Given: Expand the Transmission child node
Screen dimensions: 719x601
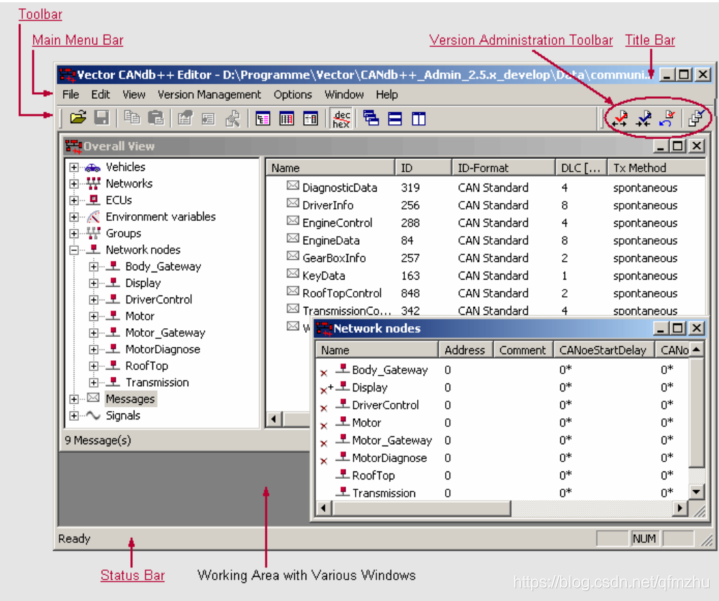Looking at the screenshot, I should 94,382.
